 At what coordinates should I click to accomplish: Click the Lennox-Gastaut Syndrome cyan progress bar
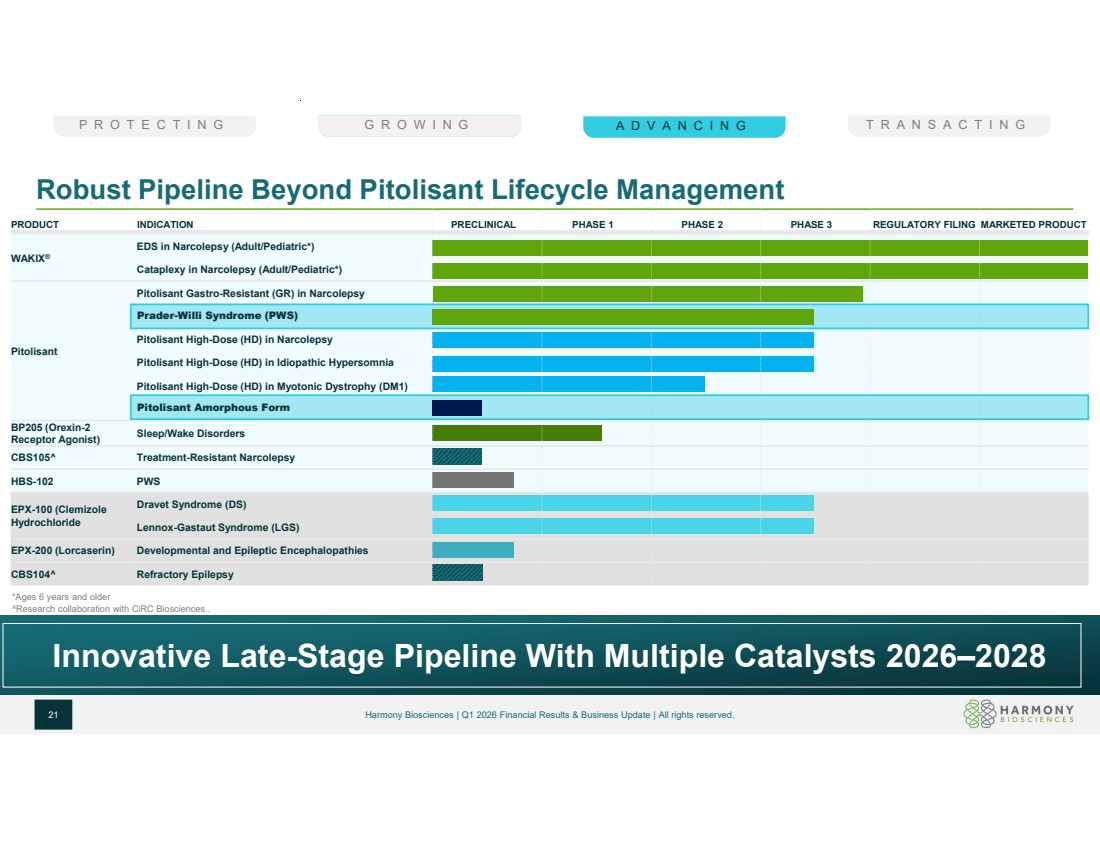623,526
